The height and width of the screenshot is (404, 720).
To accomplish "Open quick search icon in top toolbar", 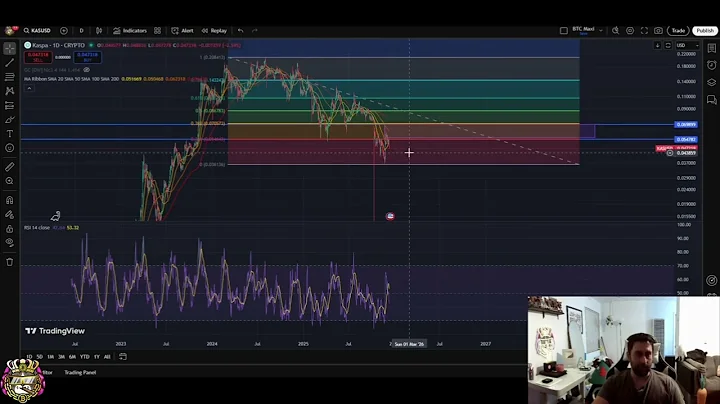I will 615,31.
